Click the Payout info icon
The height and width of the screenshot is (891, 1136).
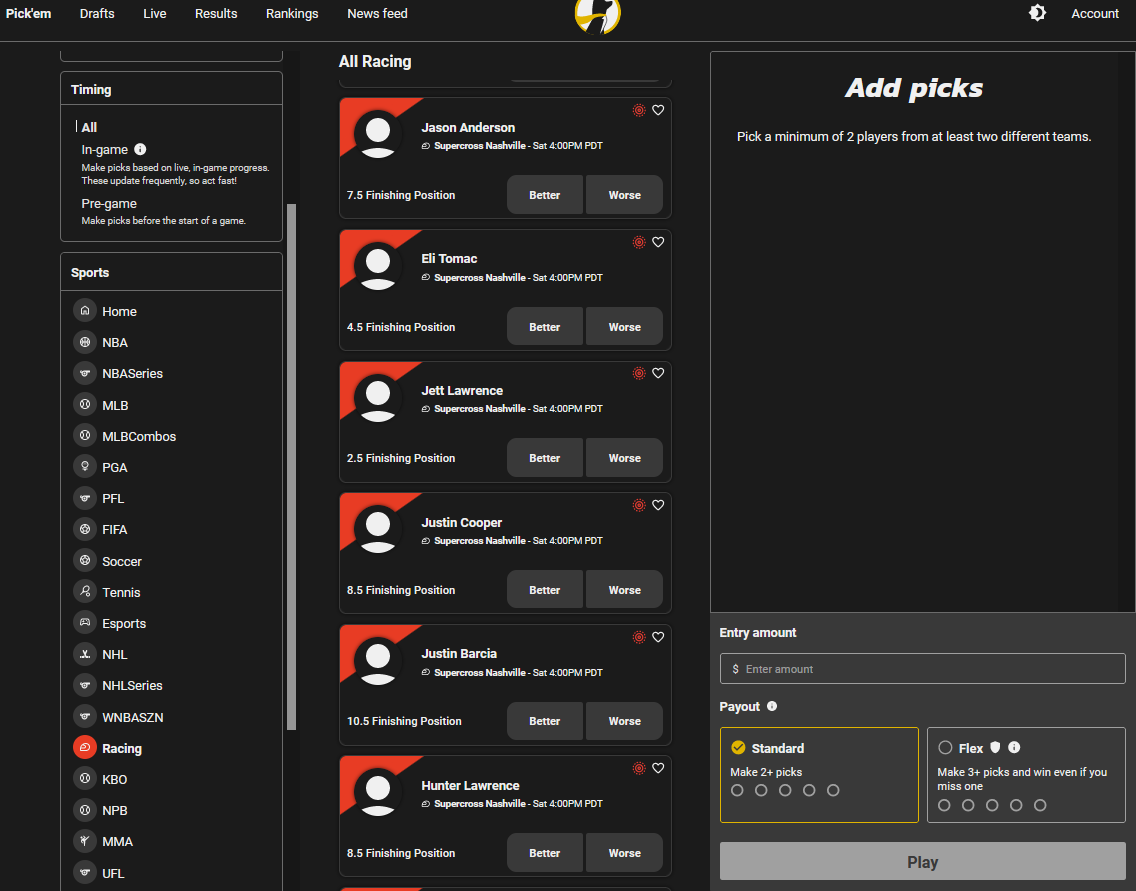click(x=772, y=706)
